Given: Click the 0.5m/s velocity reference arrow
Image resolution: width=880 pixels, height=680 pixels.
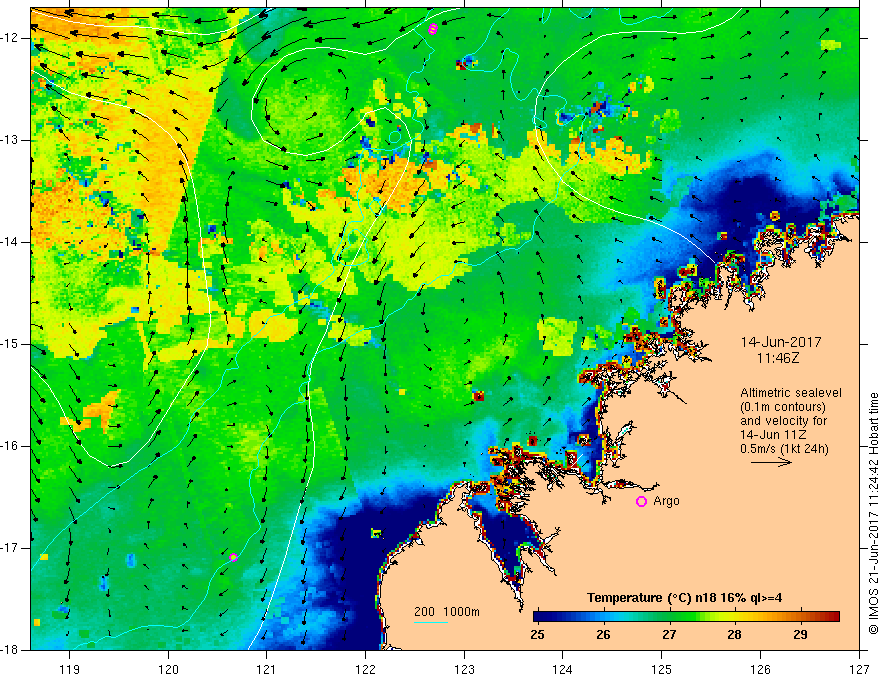Looking at the screenshot, I should click(x=771, y=462).
